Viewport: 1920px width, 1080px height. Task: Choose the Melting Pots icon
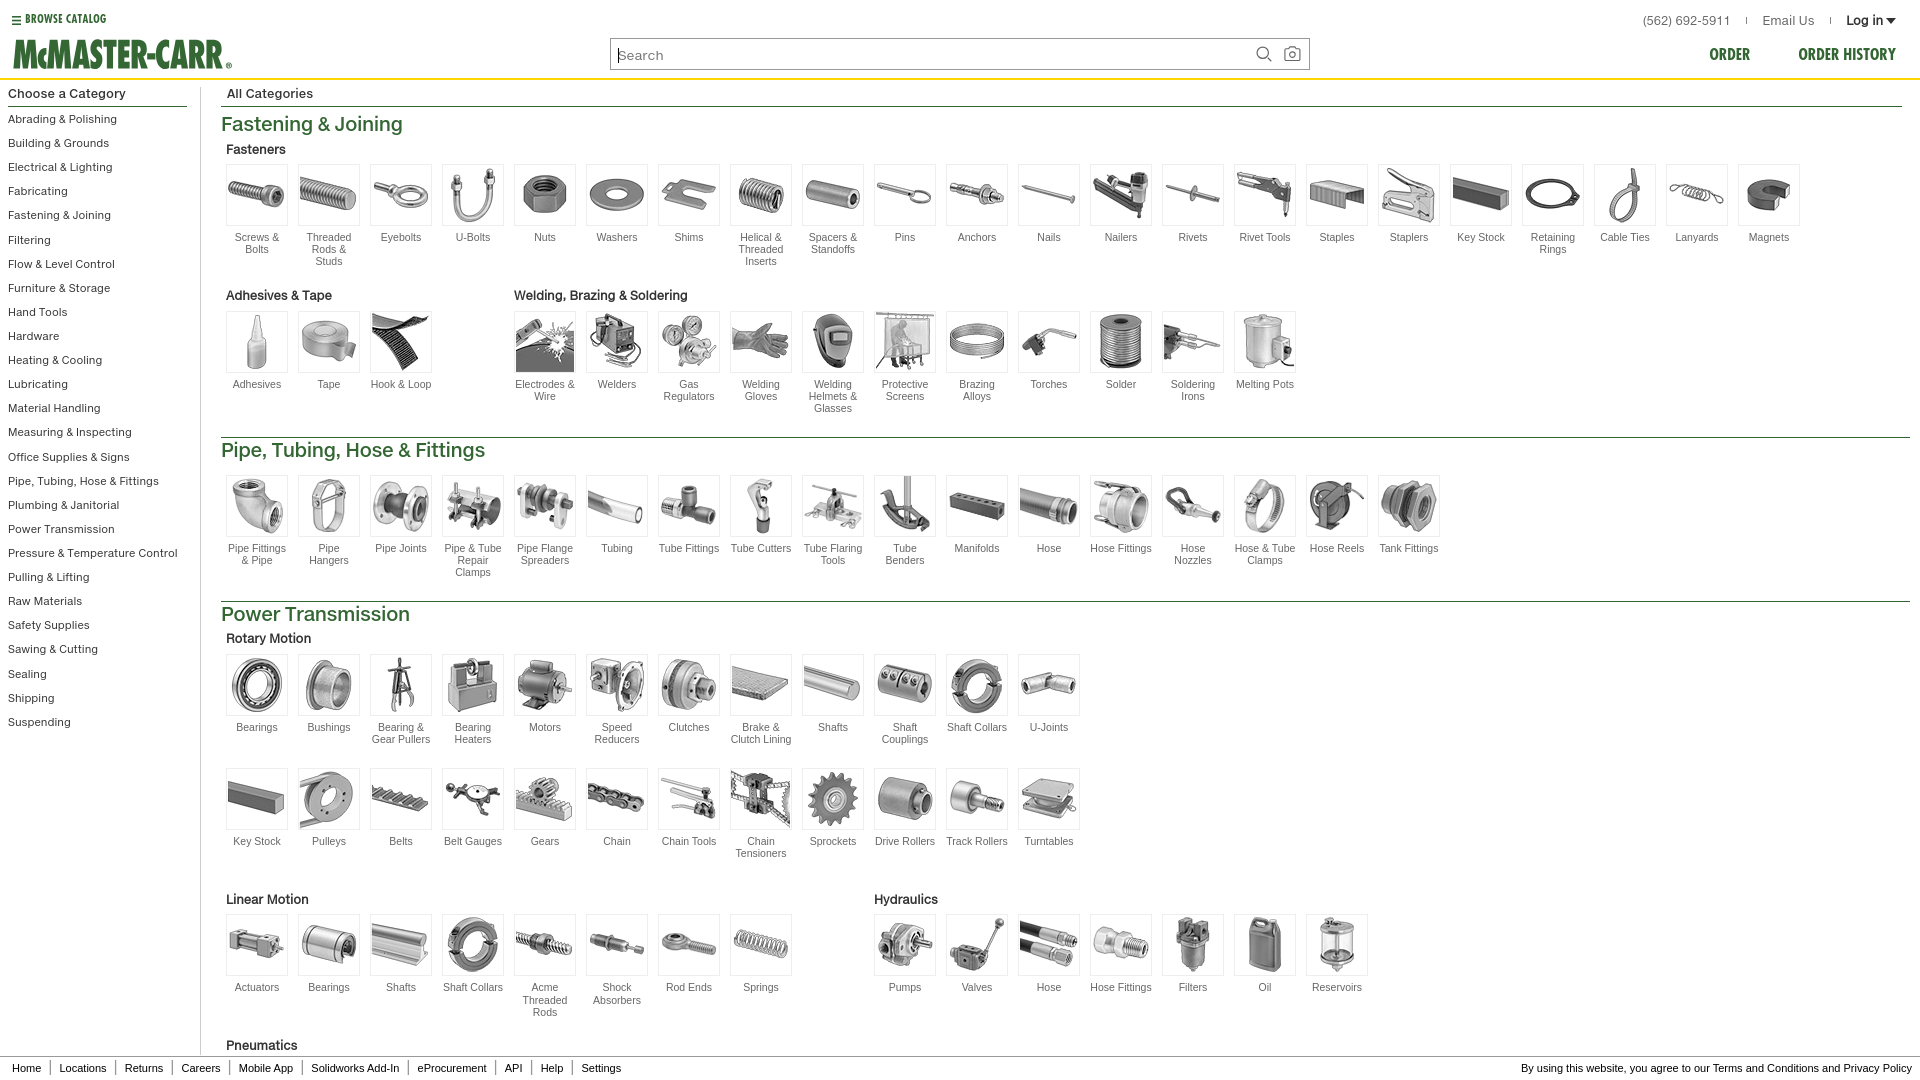[1265, 342]
